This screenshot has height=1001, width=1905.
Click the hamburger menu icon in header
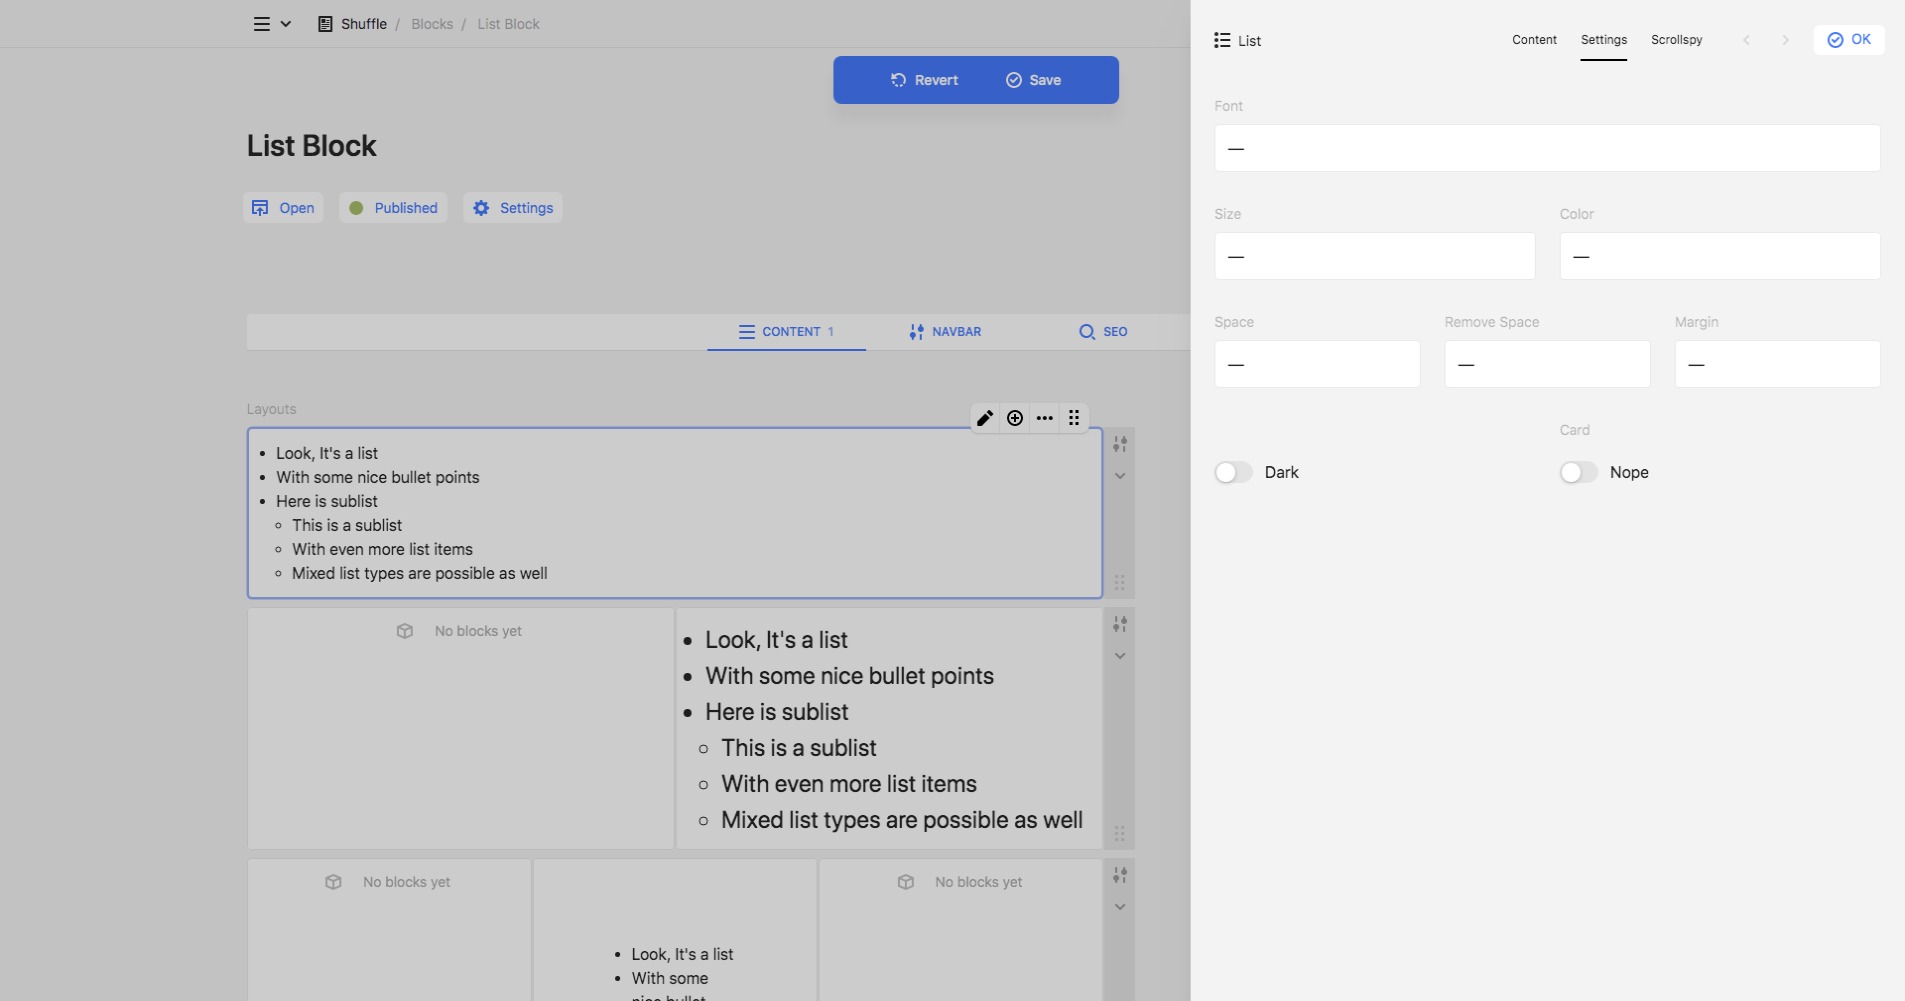(x=262, y=24)
